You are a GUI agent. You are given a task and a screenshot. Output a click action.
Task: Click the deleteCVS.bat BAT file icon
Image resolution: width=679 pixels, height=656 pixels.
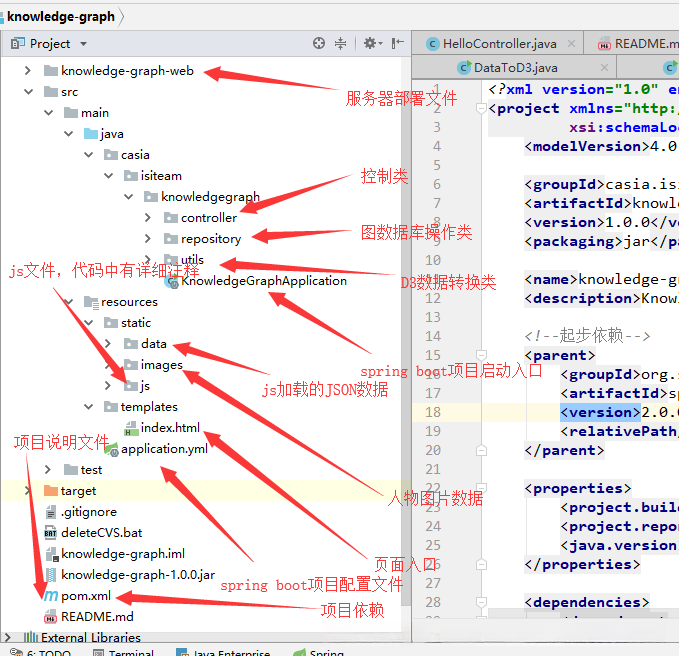(x=51, y=533)
